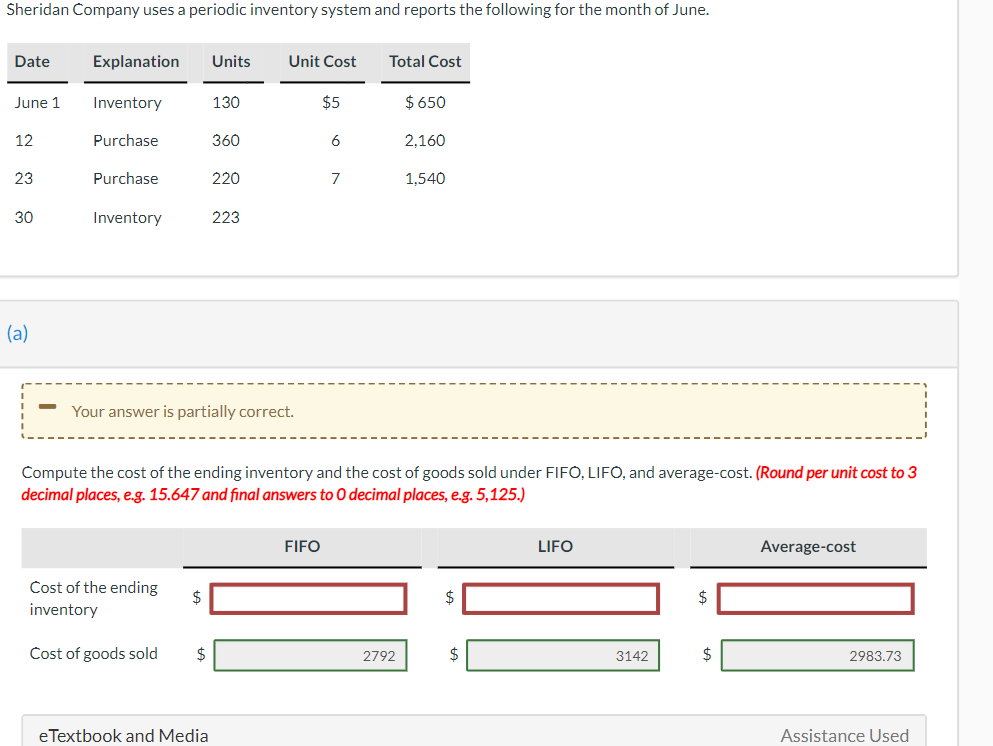Open the eTextbook and Media section
The width and height of the screenshot is (993, 746).
tap(123, 735)
